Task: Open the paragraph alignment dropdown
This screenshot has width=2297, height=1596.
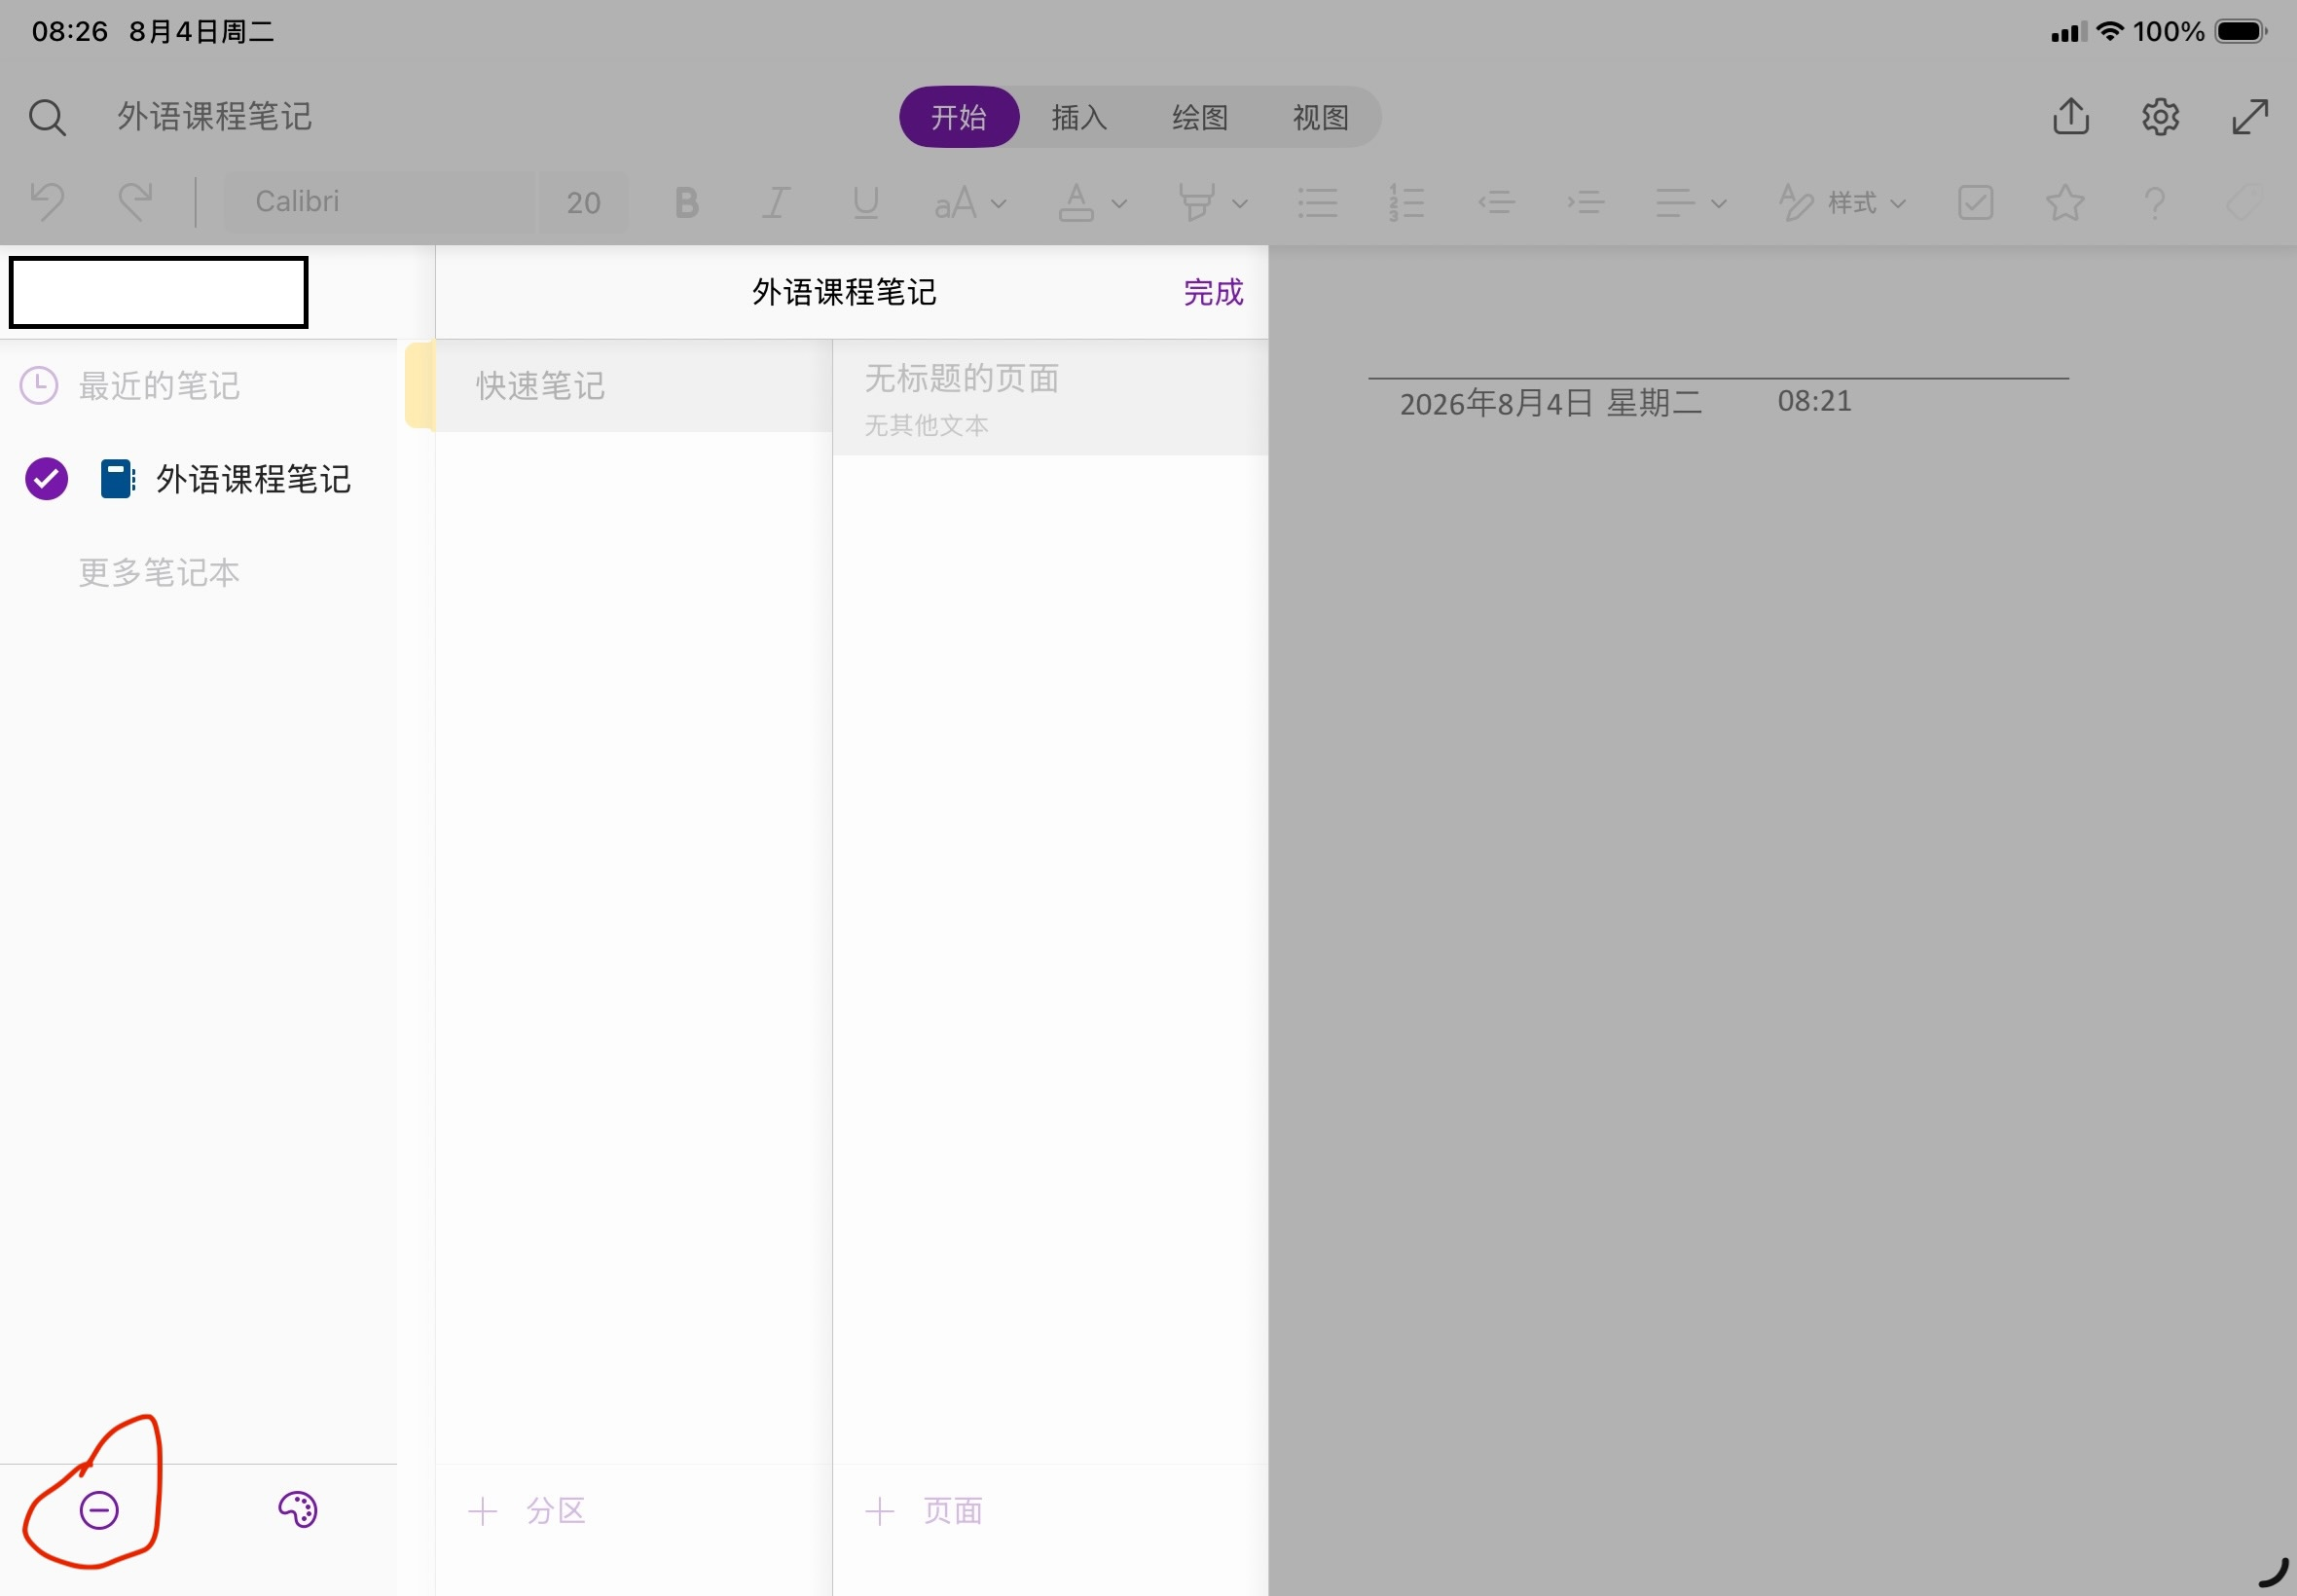Action: click(1690, 203)
